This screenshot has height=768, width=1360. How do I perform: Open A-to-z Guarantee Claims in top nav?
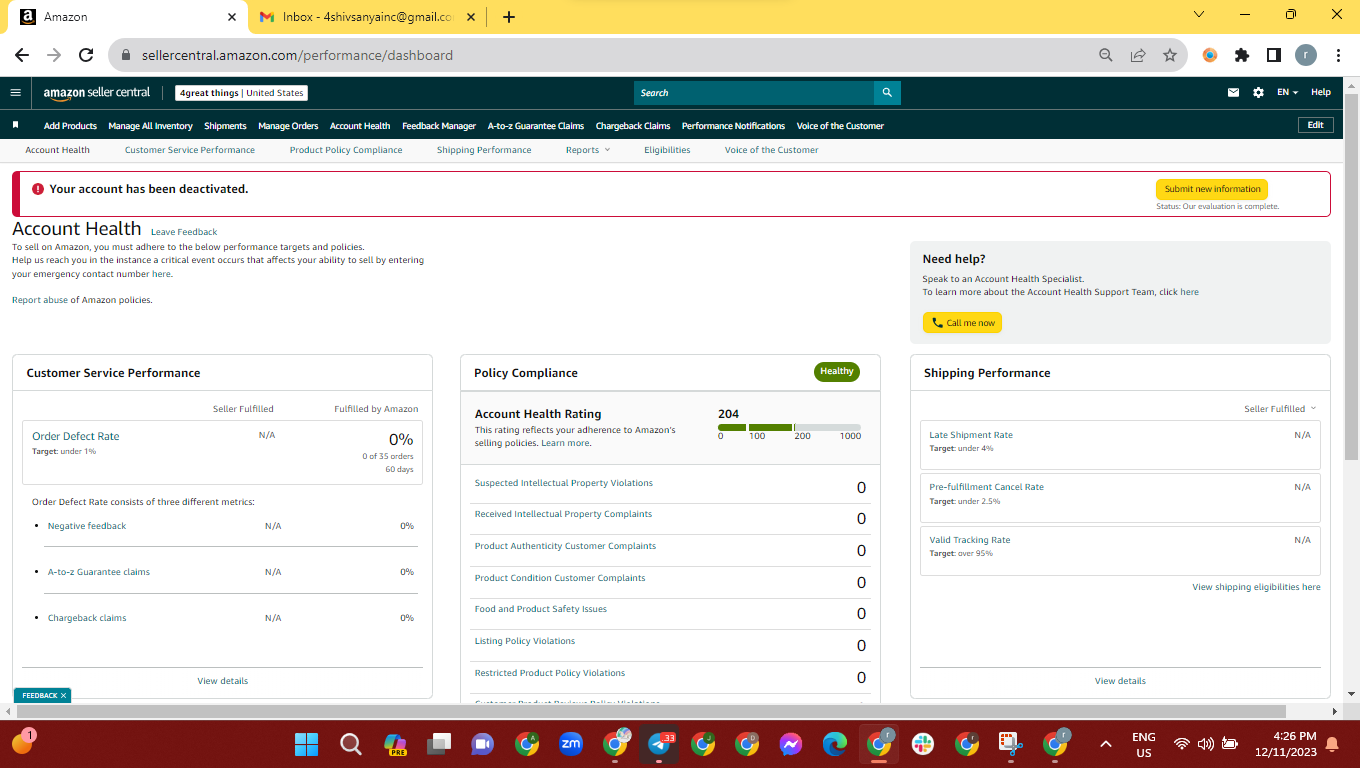tap(536, 126)
